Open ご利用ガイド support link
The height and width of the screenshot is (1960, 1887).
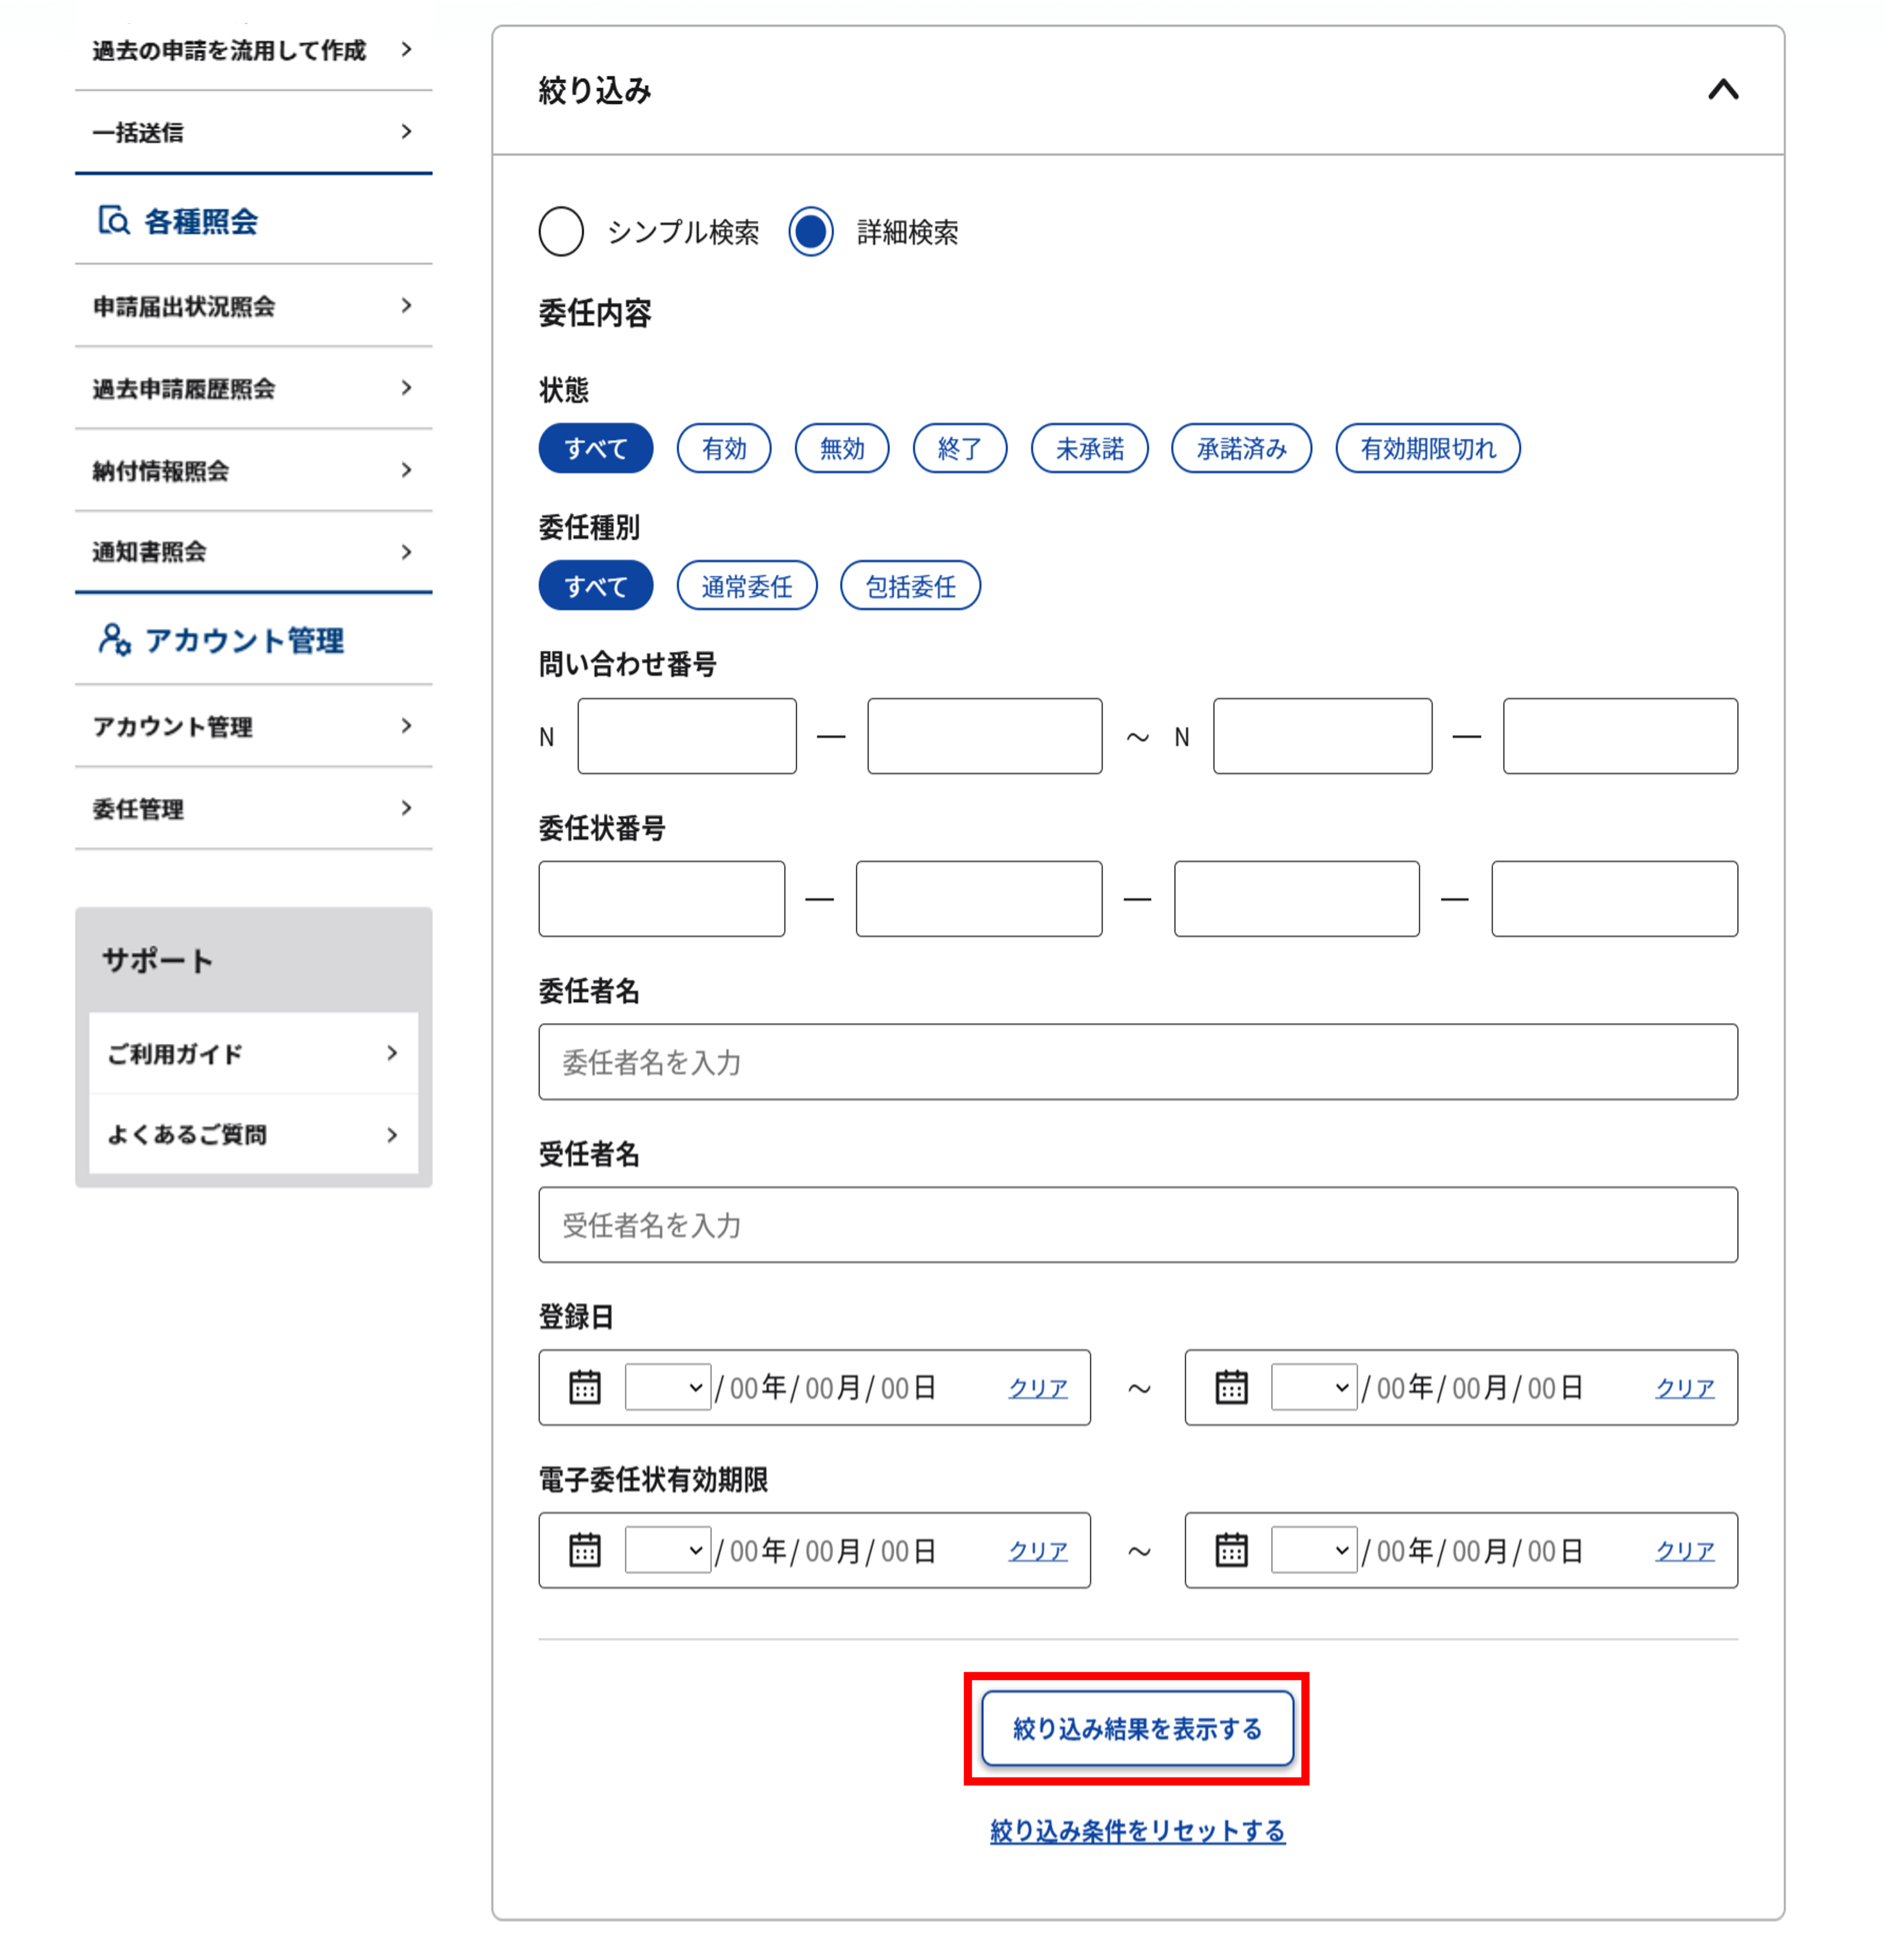pos(253,1053)
